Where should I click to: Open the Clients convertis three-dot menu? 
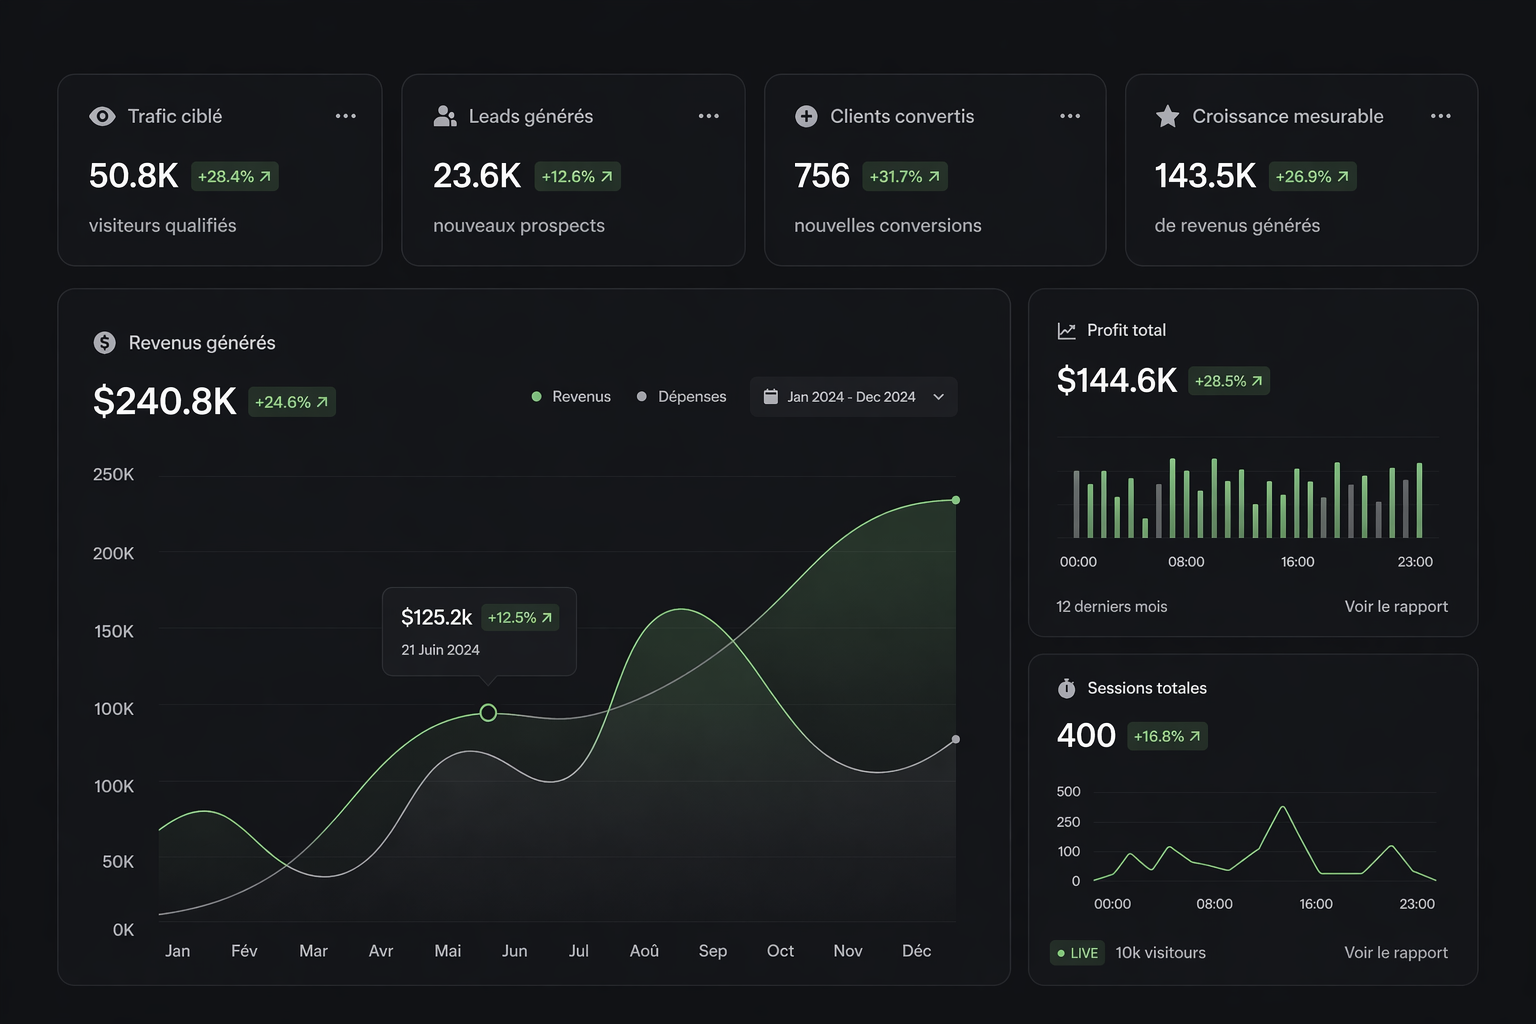pyautogui.click(x=1070, y=116)
